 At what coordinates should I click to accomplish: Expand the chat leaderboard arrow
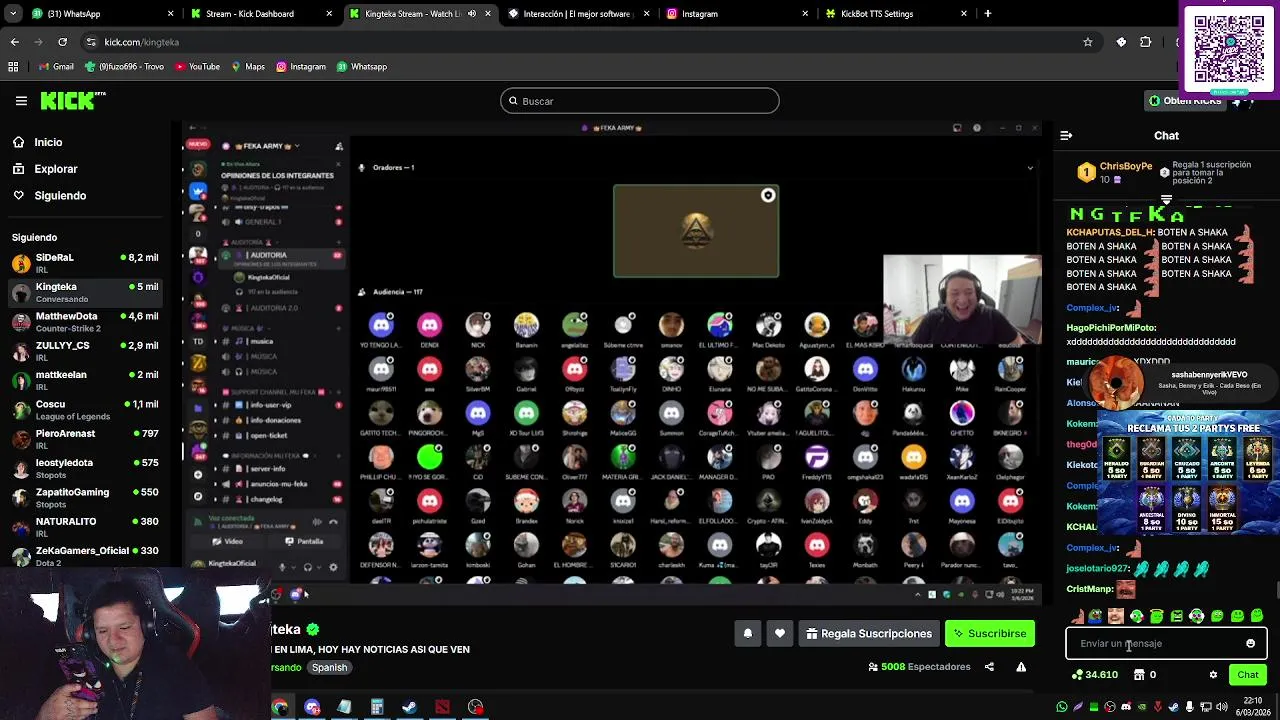[1166, 200]
